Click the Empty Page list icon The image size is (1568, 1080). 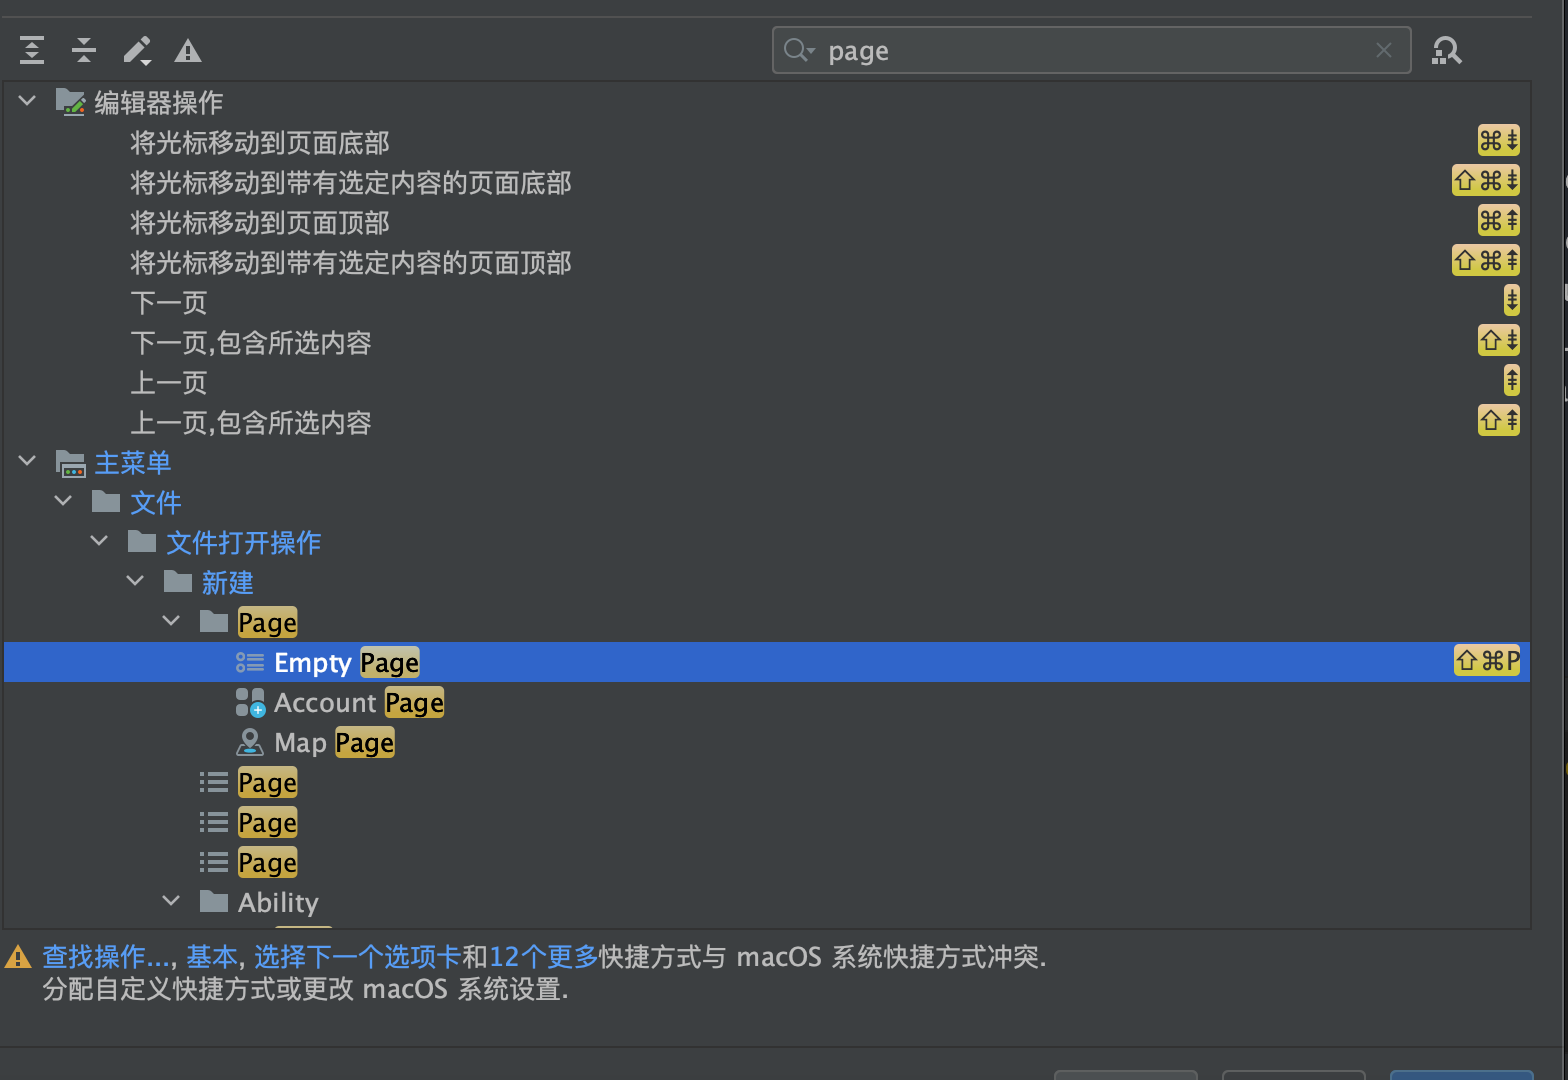click(x=250, y=662)
